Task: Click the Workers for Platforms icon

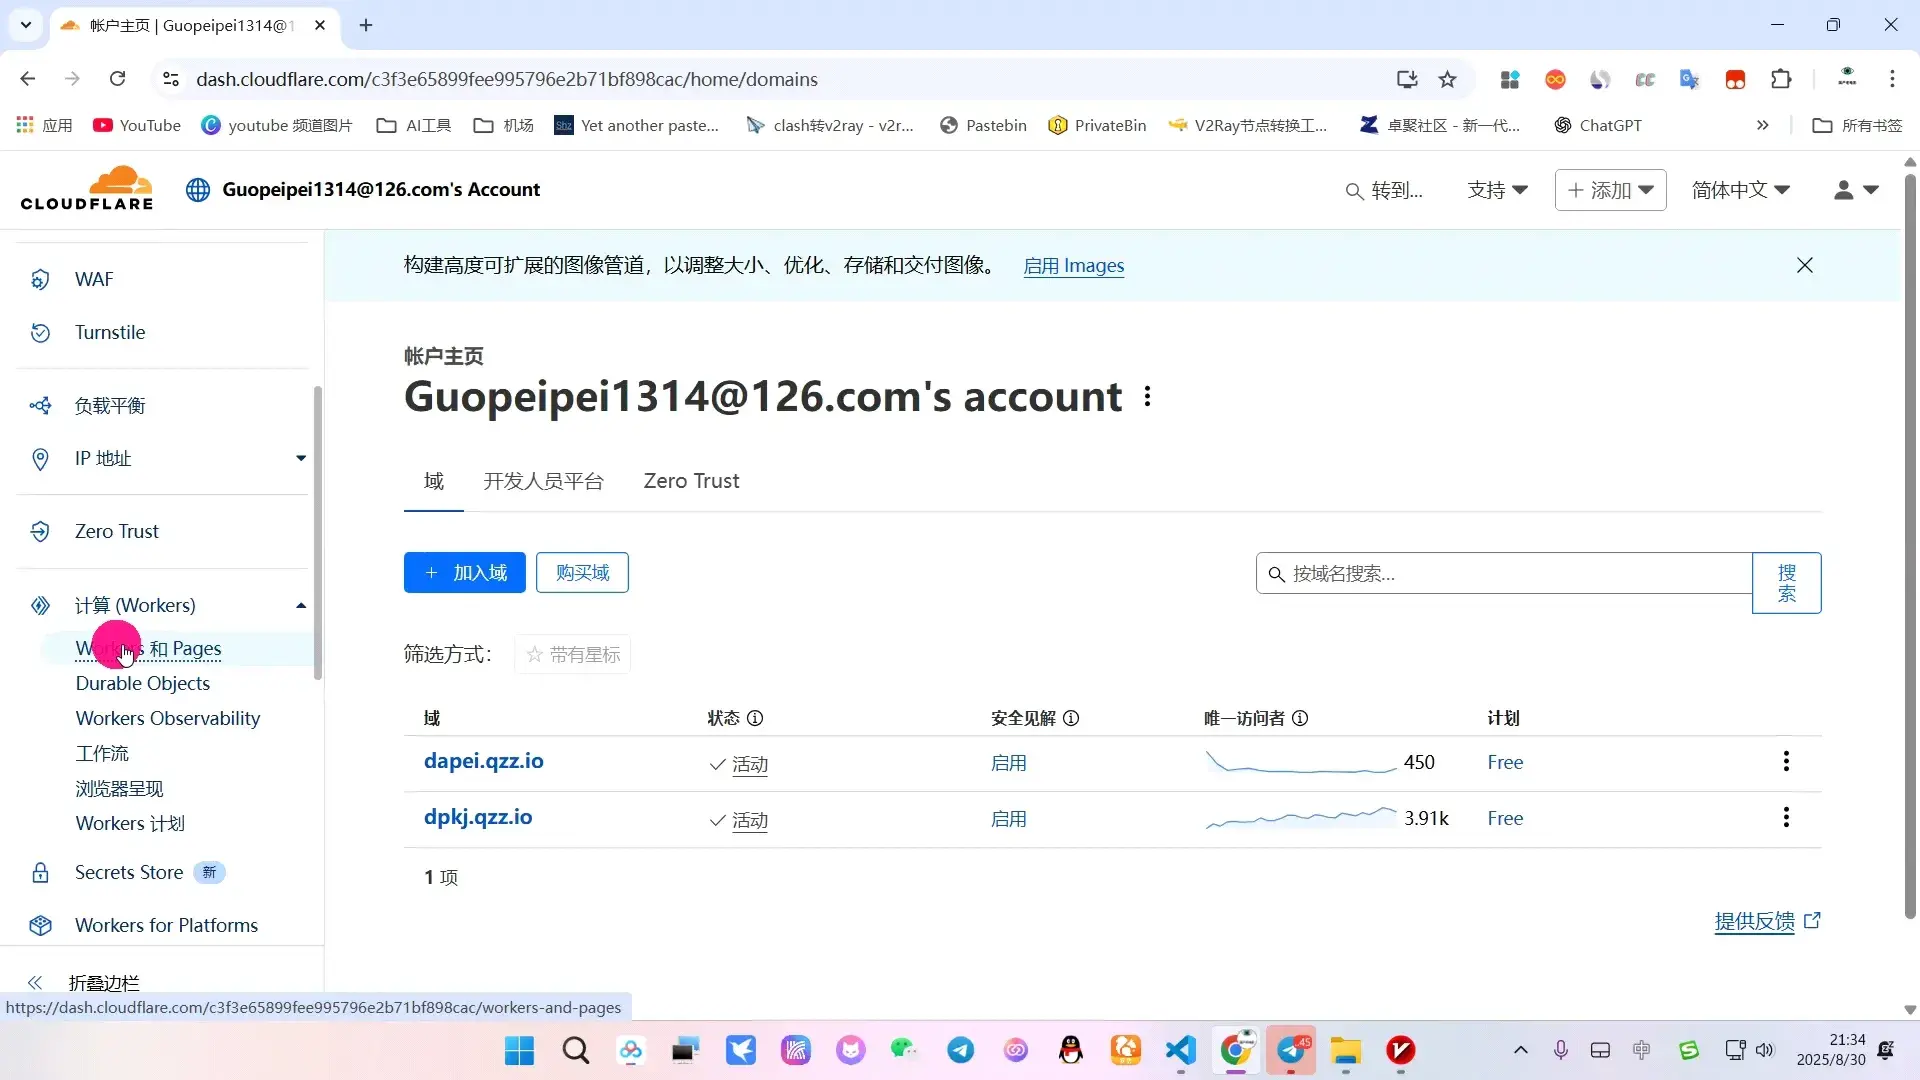Action: pos(40,926)
